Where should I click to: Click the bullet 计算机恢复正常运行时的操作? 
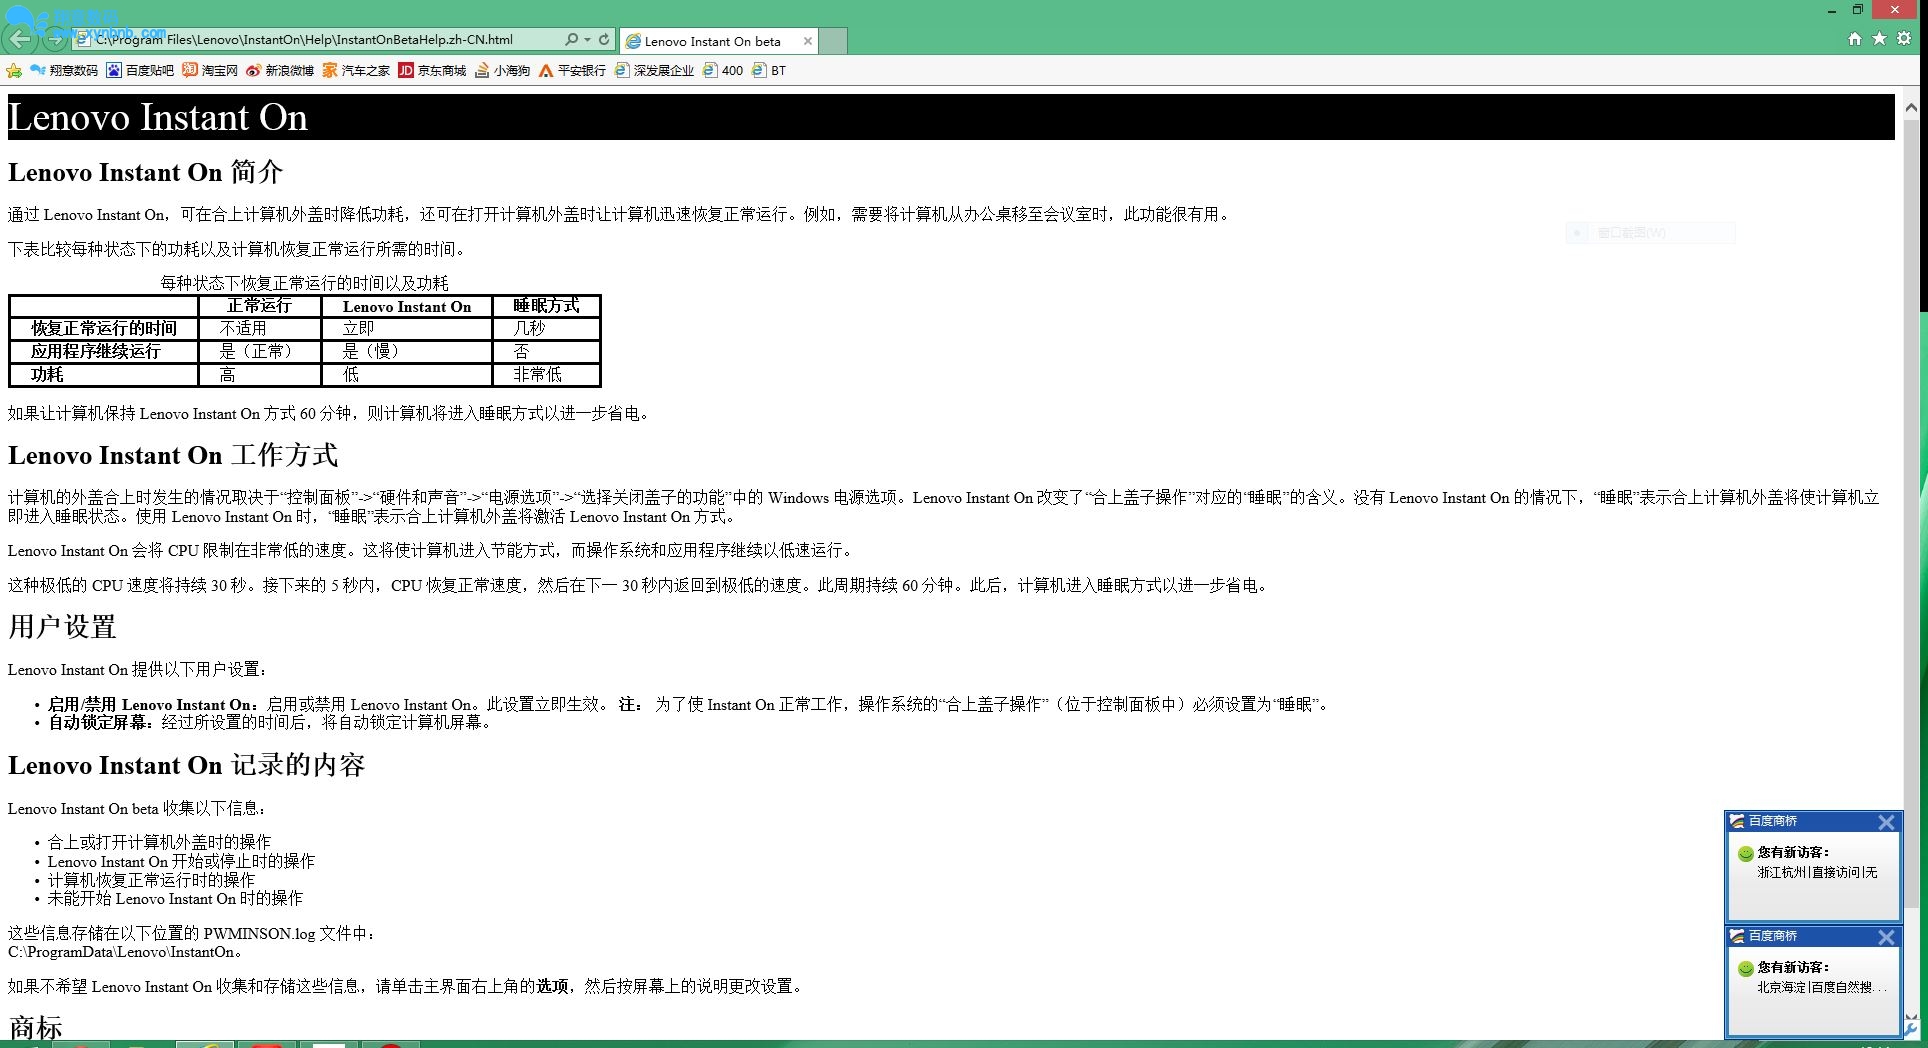(x=151, y=880)
